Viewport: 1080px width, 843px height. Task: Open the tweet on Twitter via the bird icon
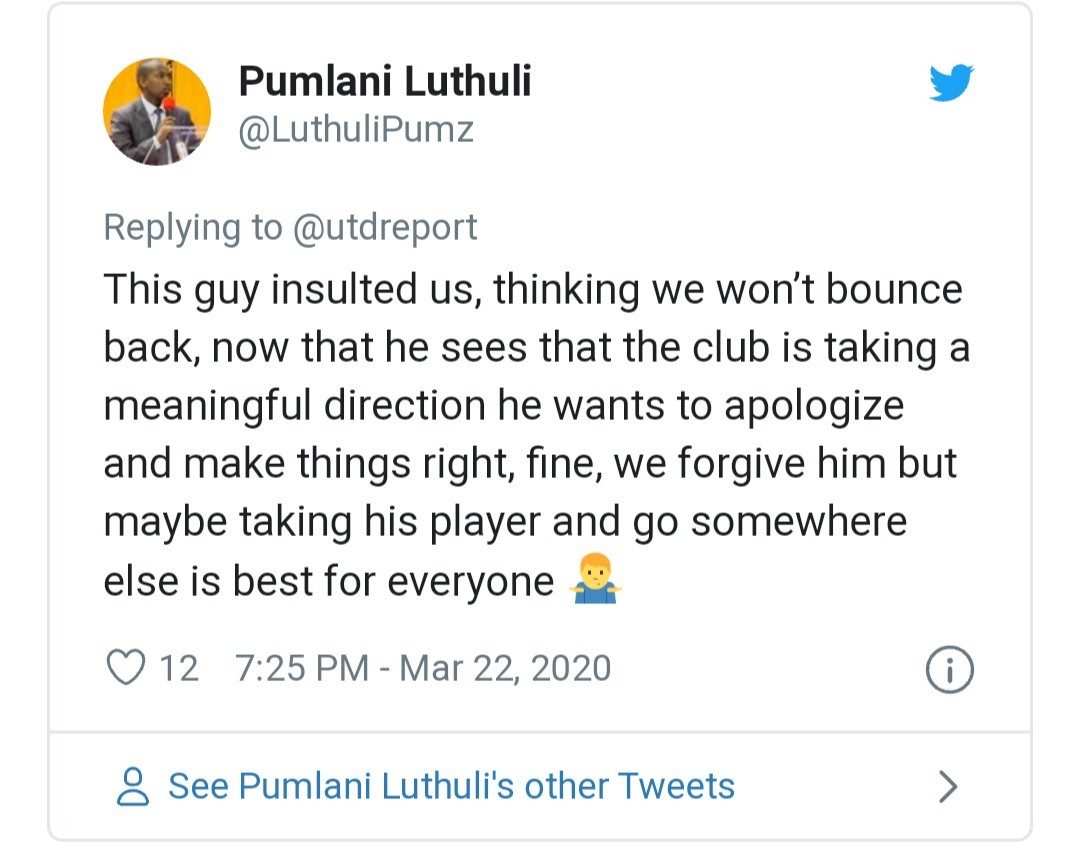(951, 84)
